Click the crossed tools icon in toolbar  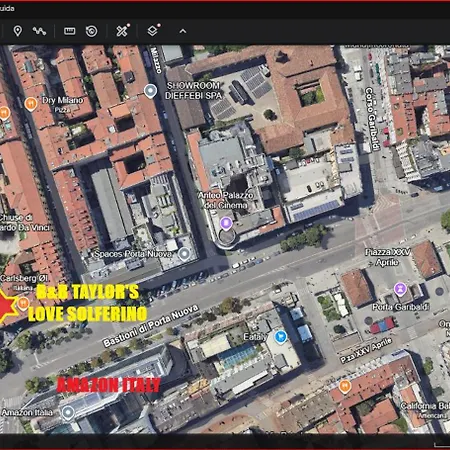tap(122, 31)
